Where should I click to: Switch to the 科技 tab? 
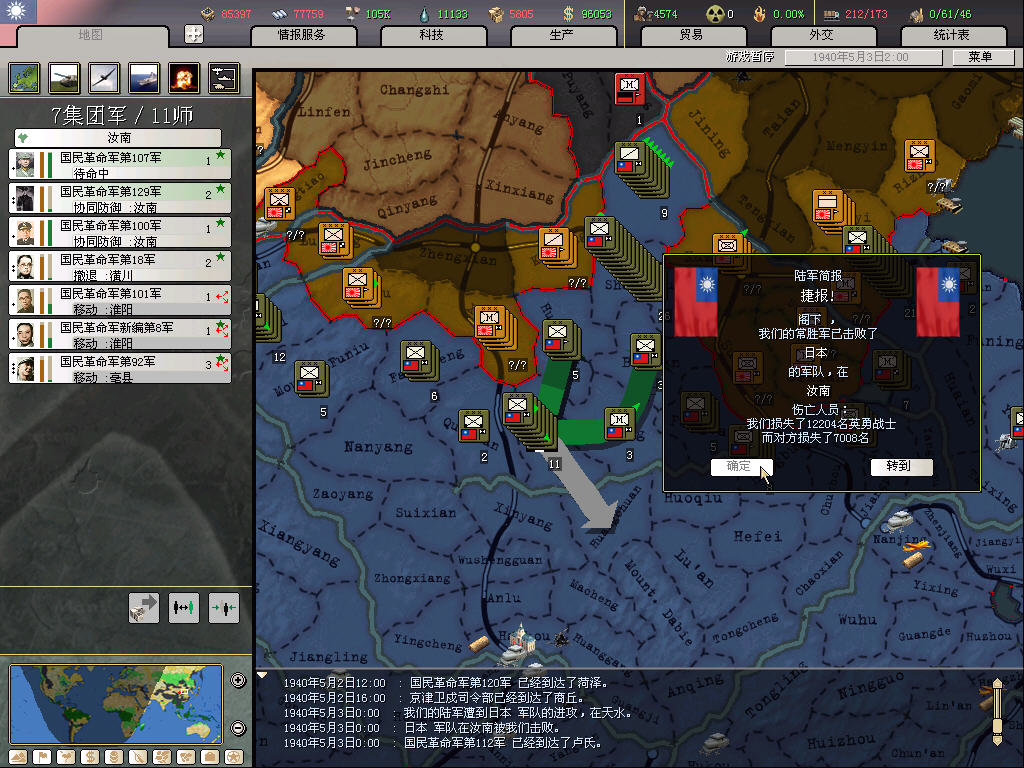click(431, 35)
